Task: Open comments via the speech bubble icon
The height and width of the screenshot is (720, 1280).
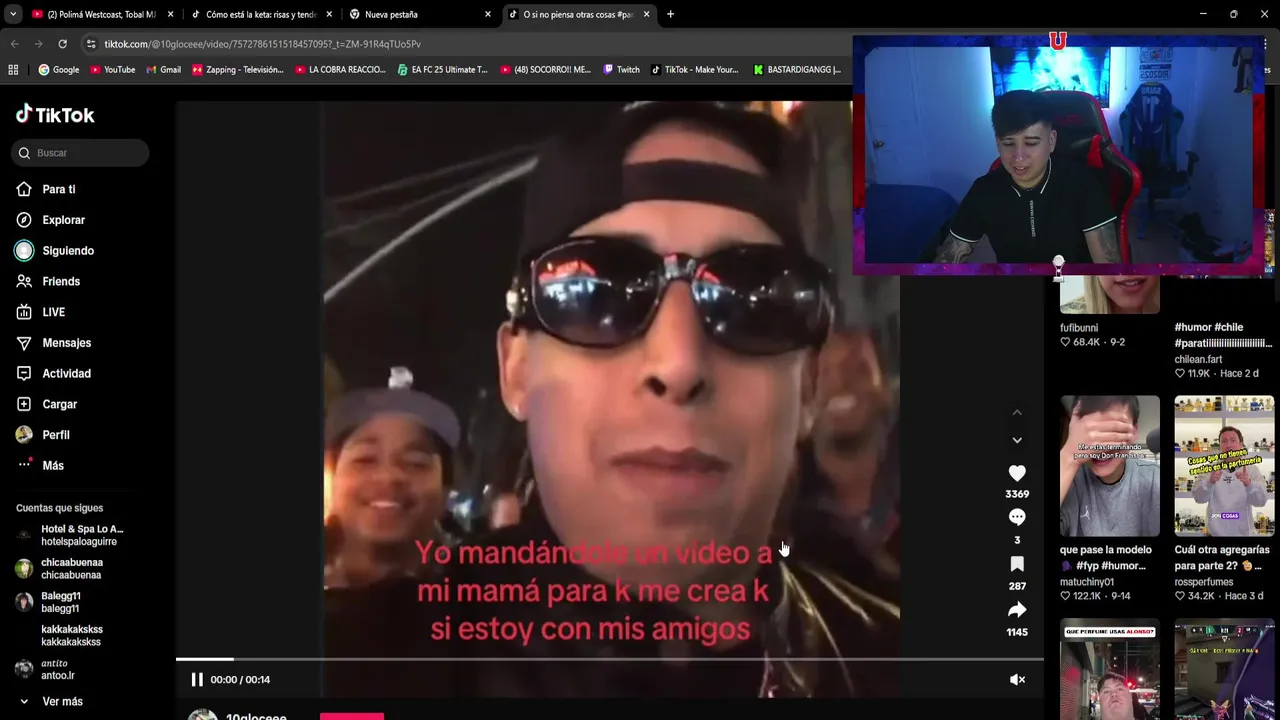Action: coord(1017,517)
